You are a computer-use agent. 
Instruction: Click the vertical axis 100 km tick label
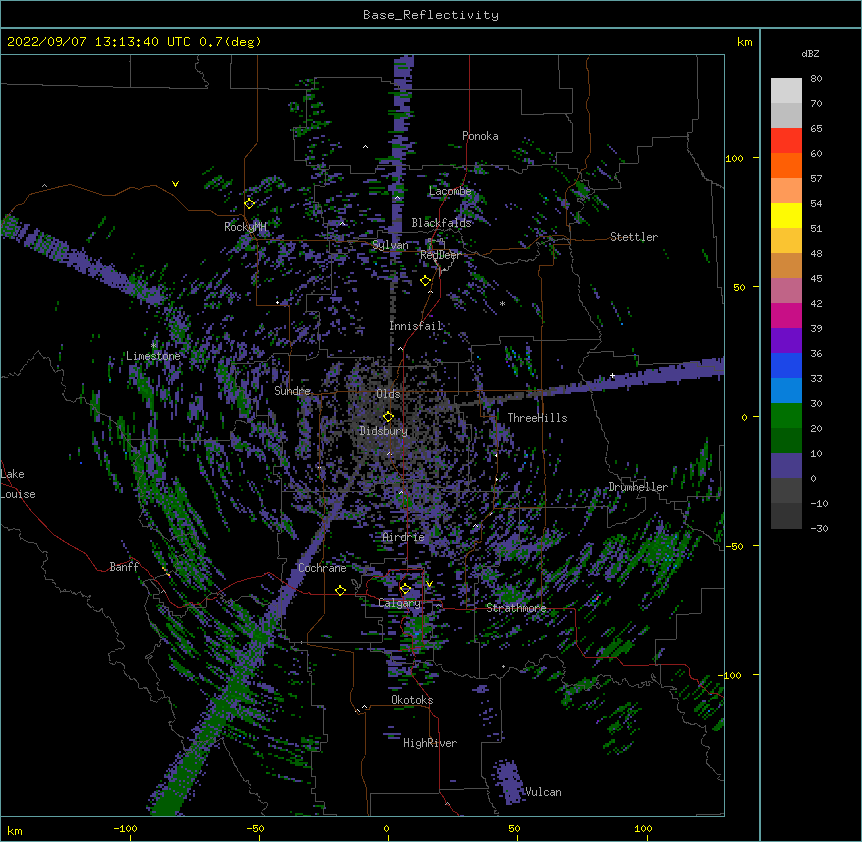(734, 158)
